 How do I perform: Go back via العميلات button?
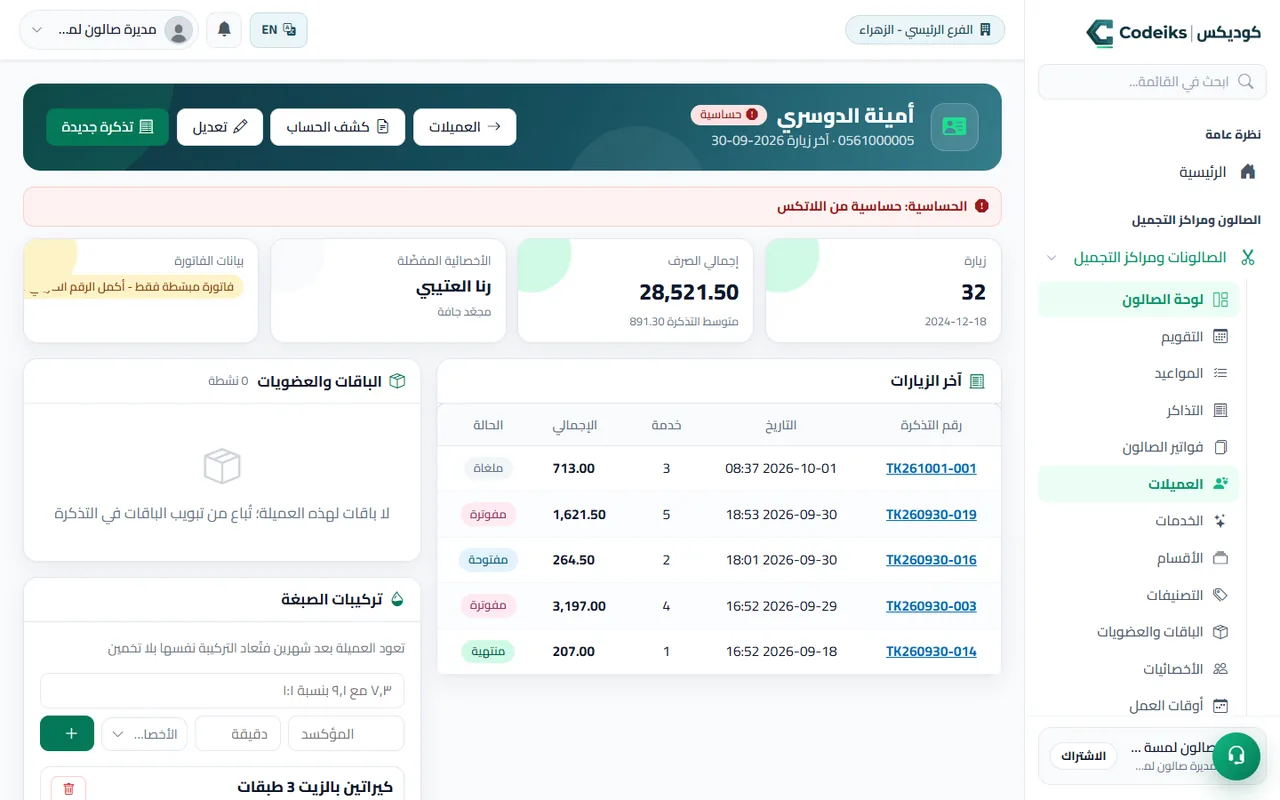click(x=465, y=127)
